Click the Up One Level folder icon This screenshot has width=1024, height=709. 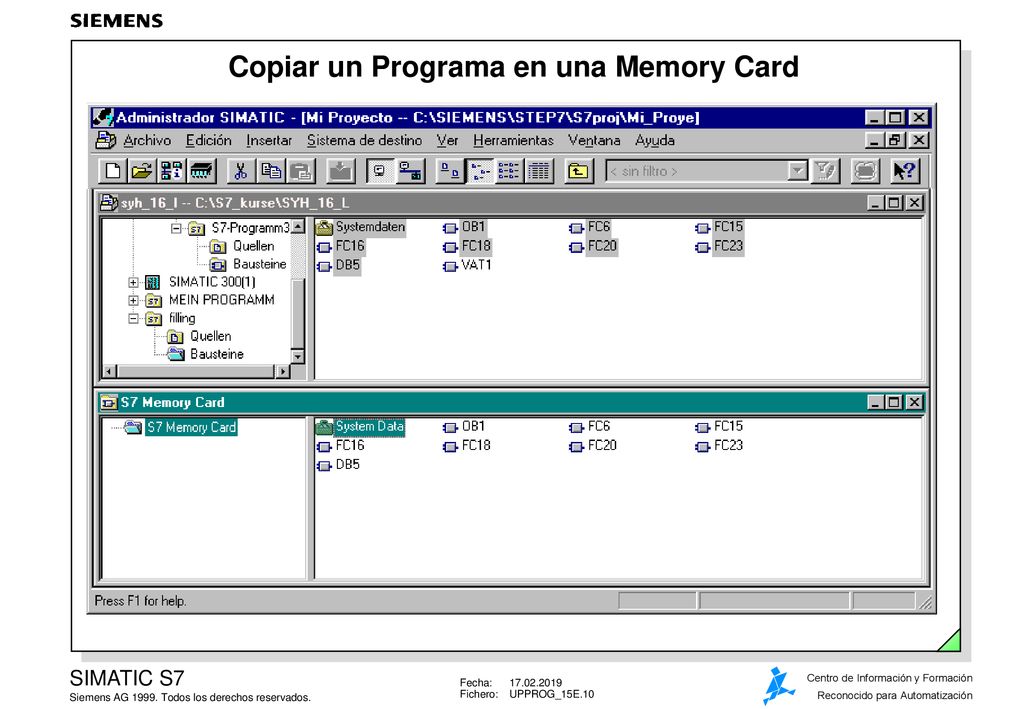[x=578, y=171]
